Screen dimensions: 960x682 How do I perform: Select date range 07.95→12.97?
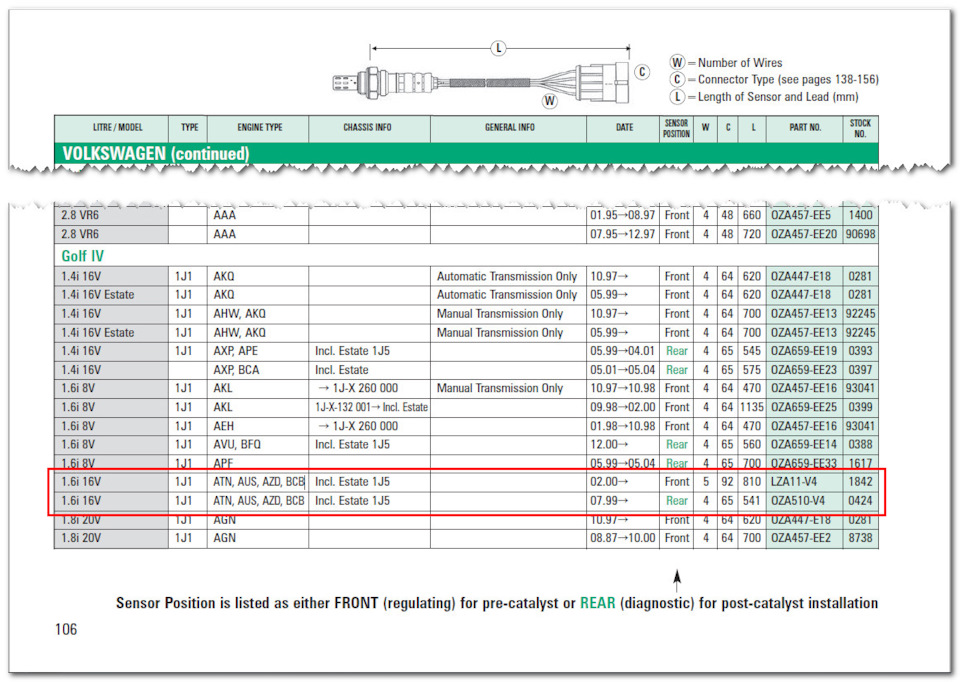click(x=623, y=234)
